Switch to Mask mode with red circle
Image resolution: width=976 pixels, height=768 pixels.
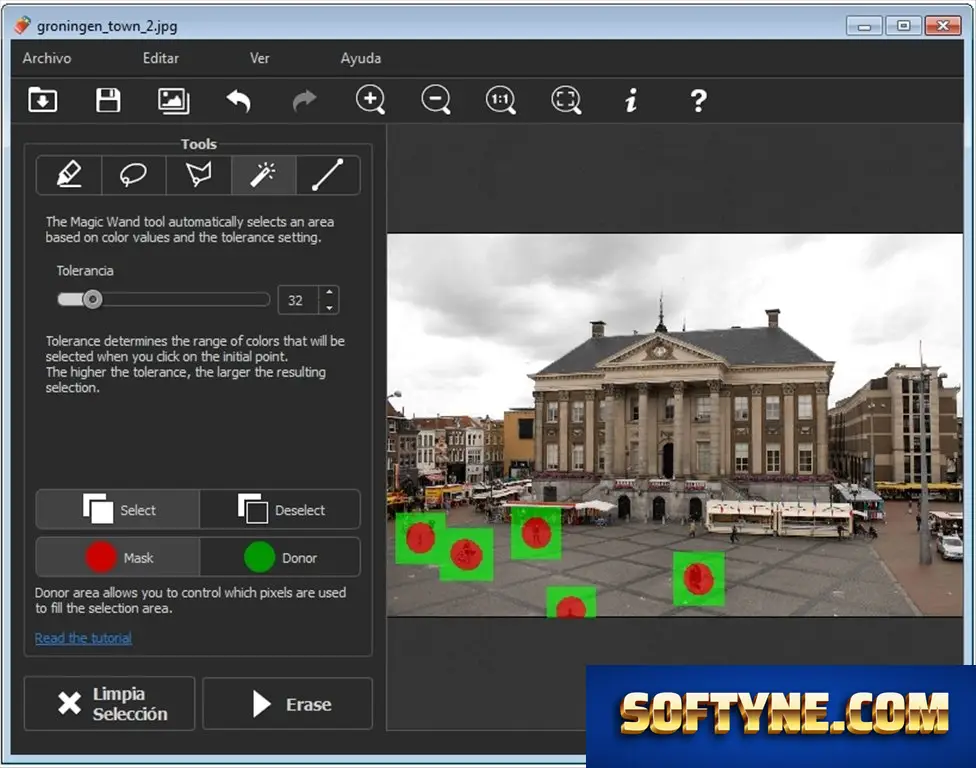tap(118, 557)
